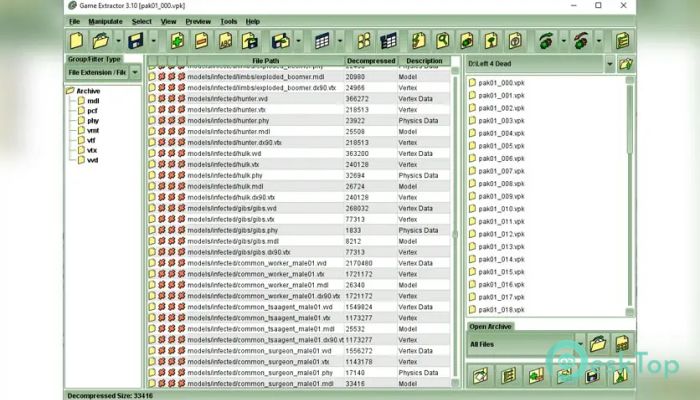700x400 pixels.
Task: Select the vvd tree item
Action: tap(92, 160)
